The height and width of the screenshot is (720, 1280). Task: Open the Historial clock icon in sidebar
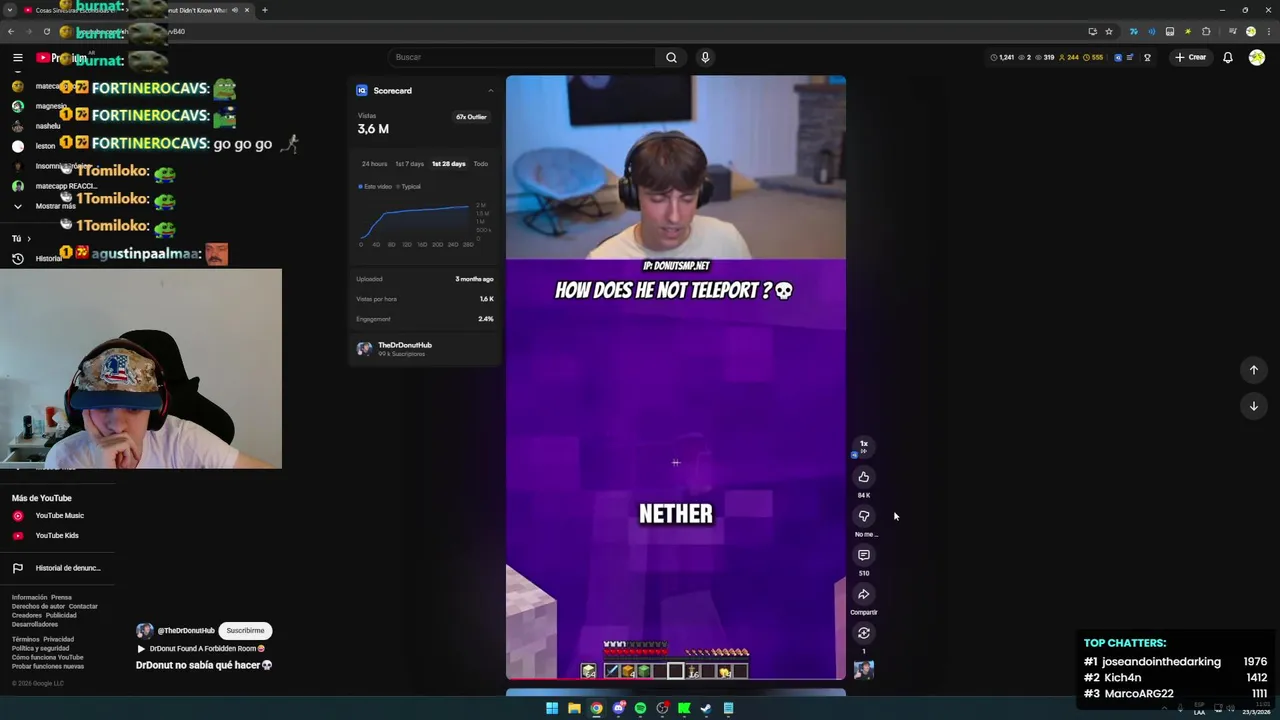17,259
